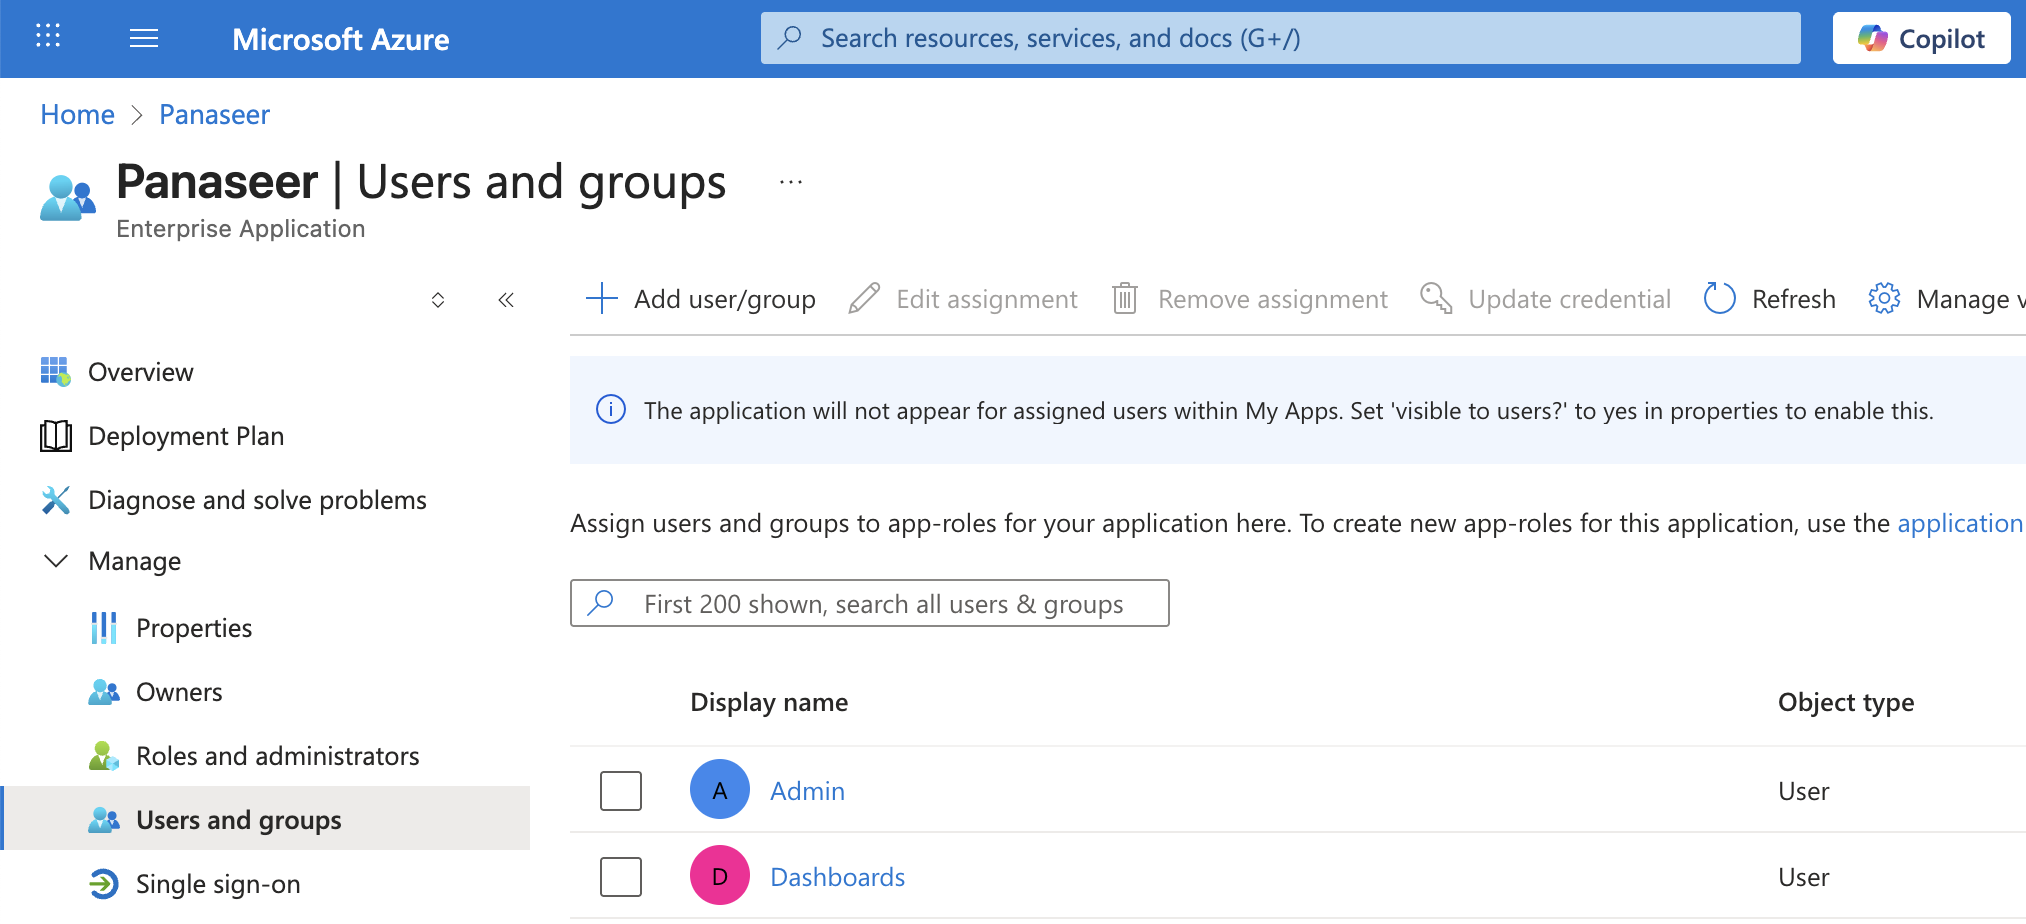Sort by Display name column header
Viewport: 2026px width, 924px height.
[769, 702]
